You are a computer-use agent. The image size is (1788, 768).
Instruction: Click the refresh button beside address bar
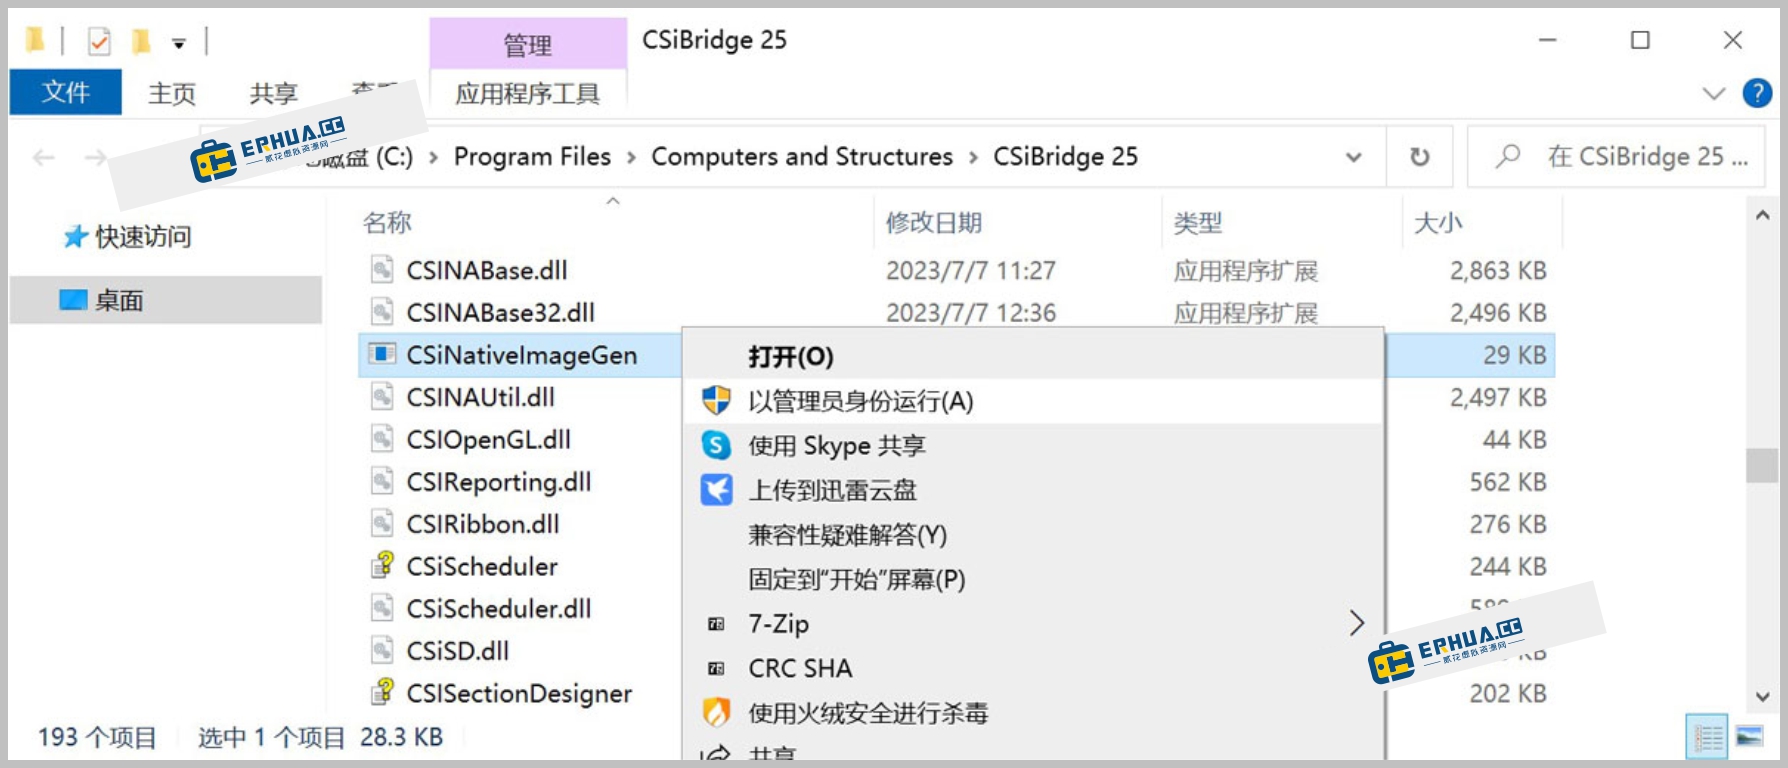[x=1419, y=157]
